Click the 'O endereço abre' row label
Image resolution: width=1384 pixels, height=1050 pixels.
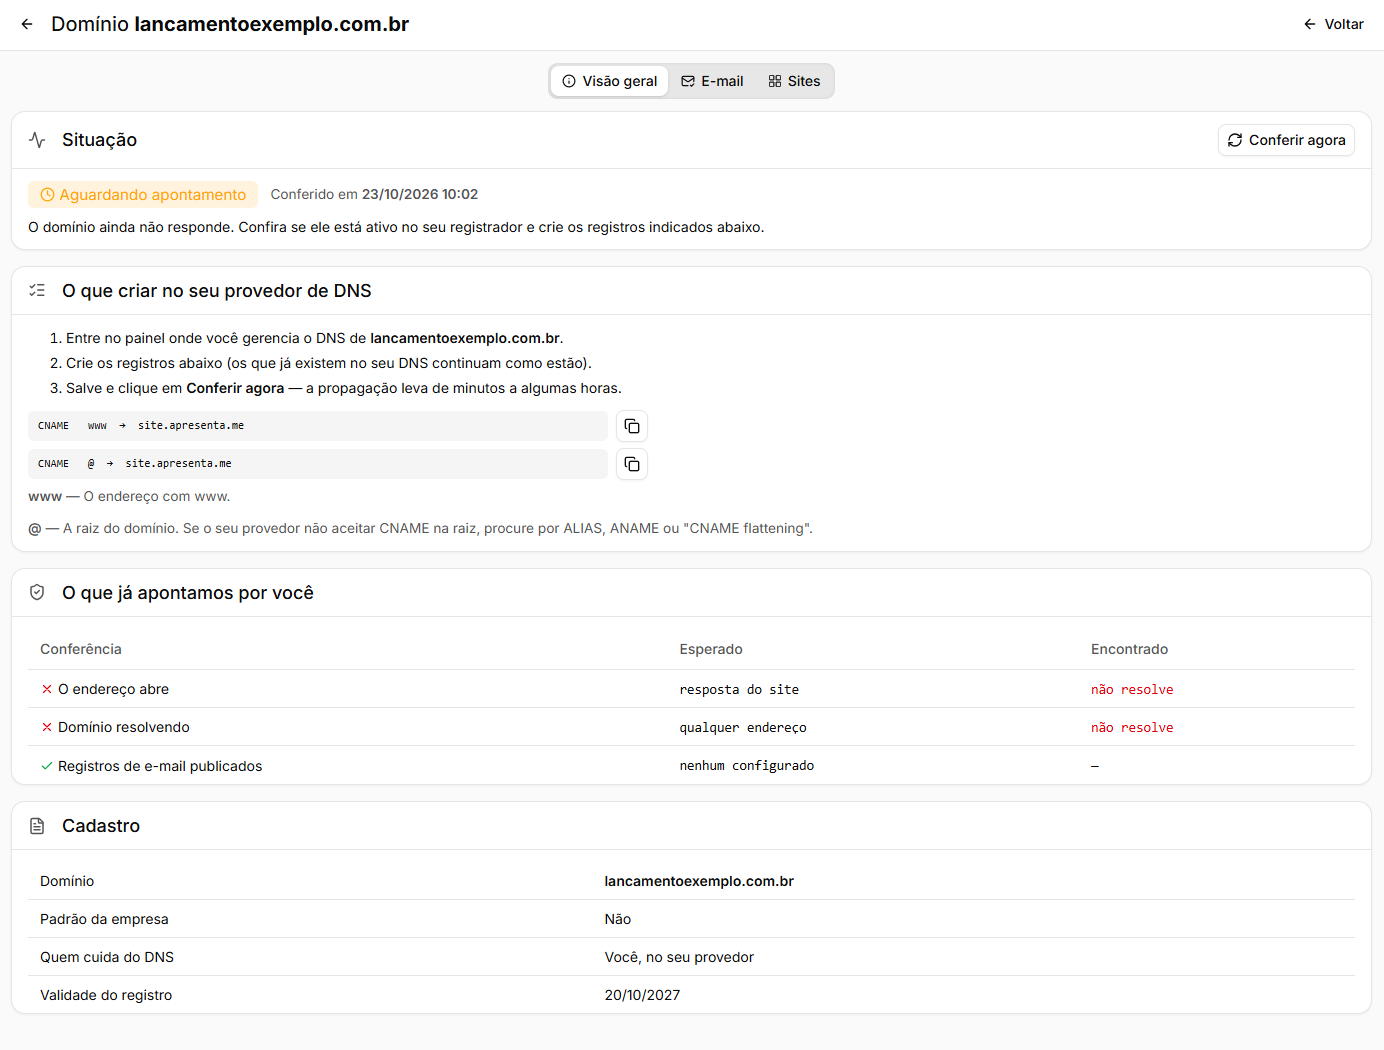click(x=113, y=689)
